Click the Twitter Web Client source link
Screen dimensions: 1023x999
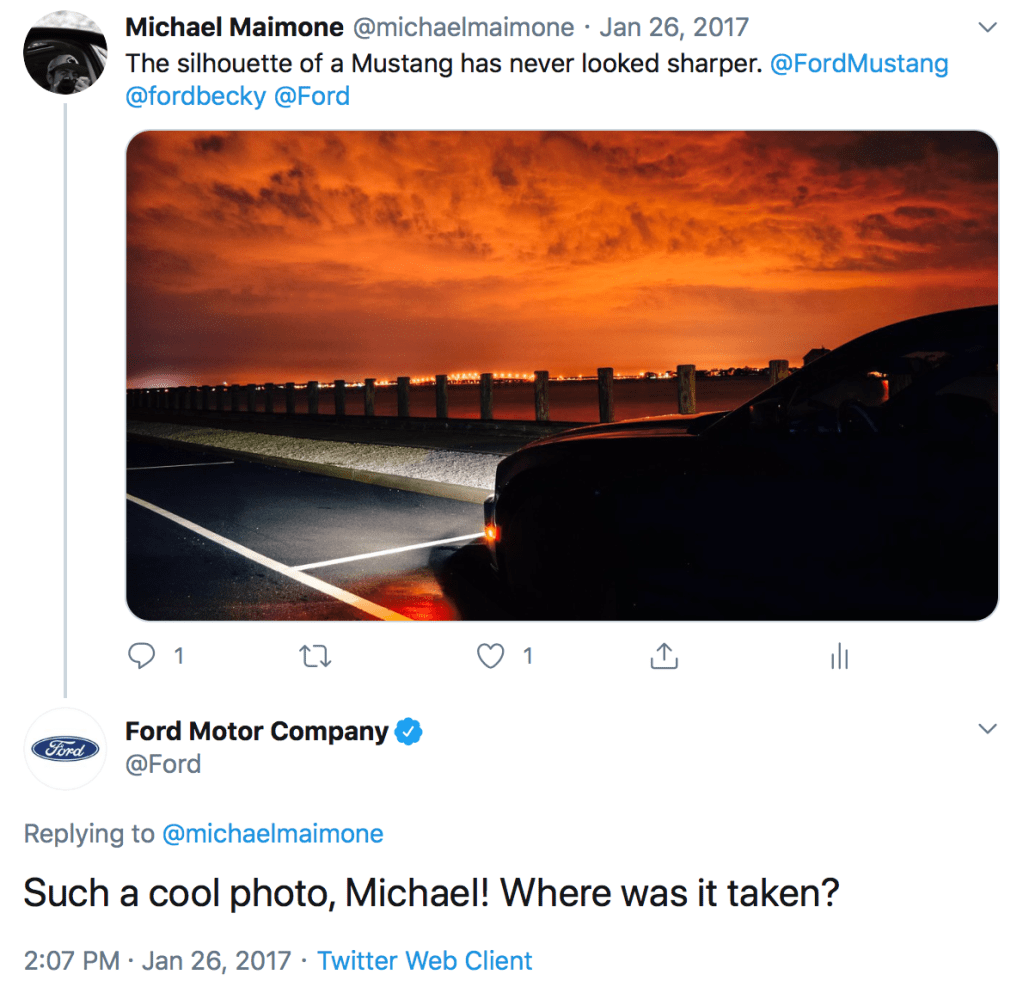[425, 961]
